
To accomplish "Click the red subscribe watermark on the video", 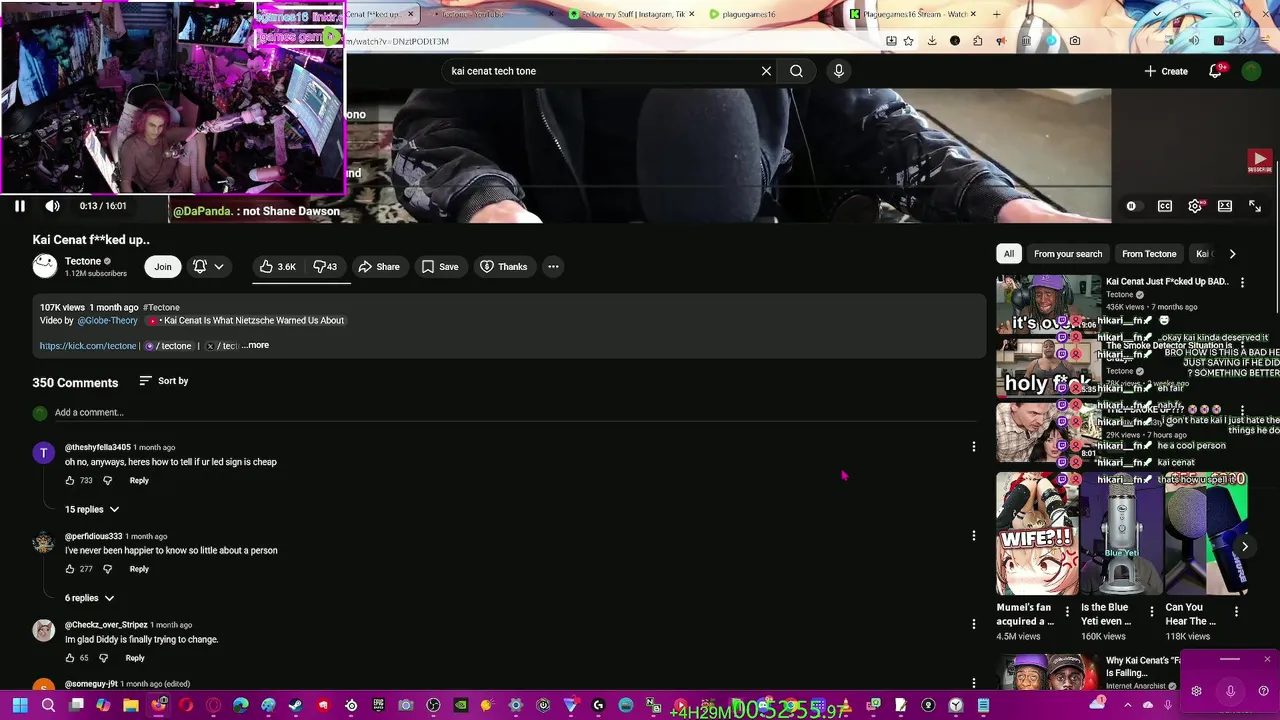I will [x=1259, y=160].
